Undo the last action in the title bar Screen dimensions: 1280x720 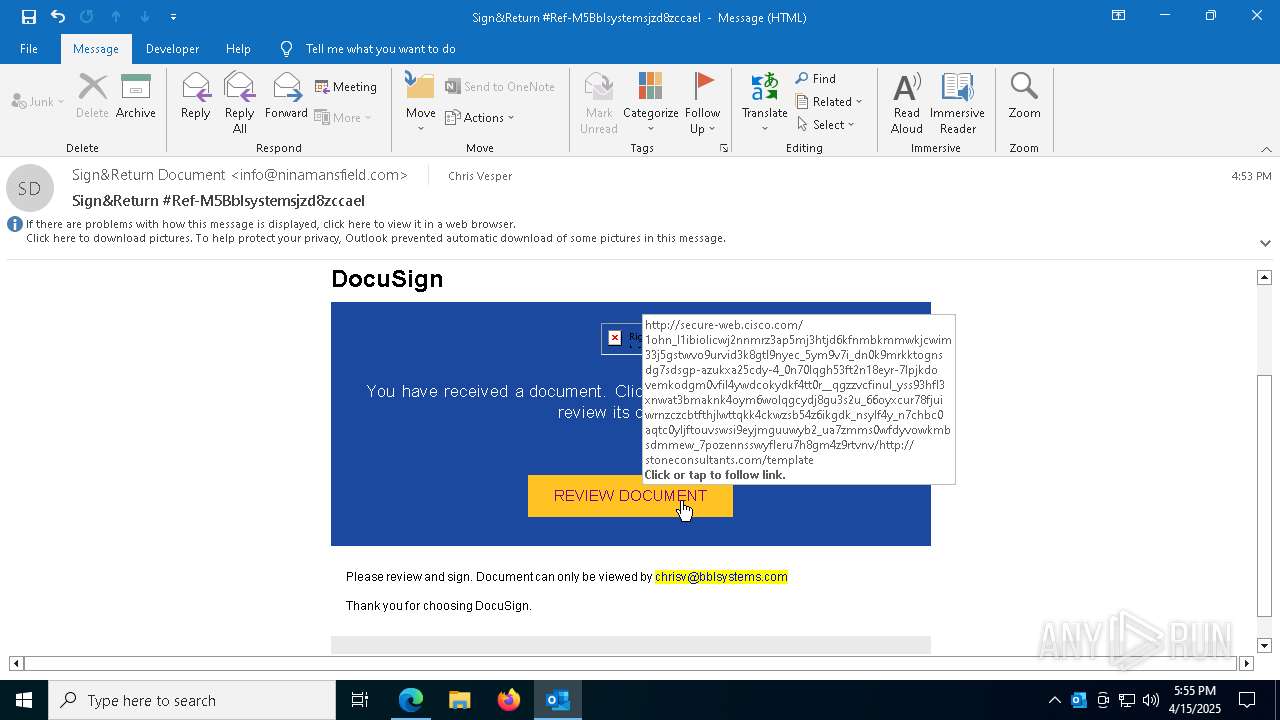click(58, 16)
